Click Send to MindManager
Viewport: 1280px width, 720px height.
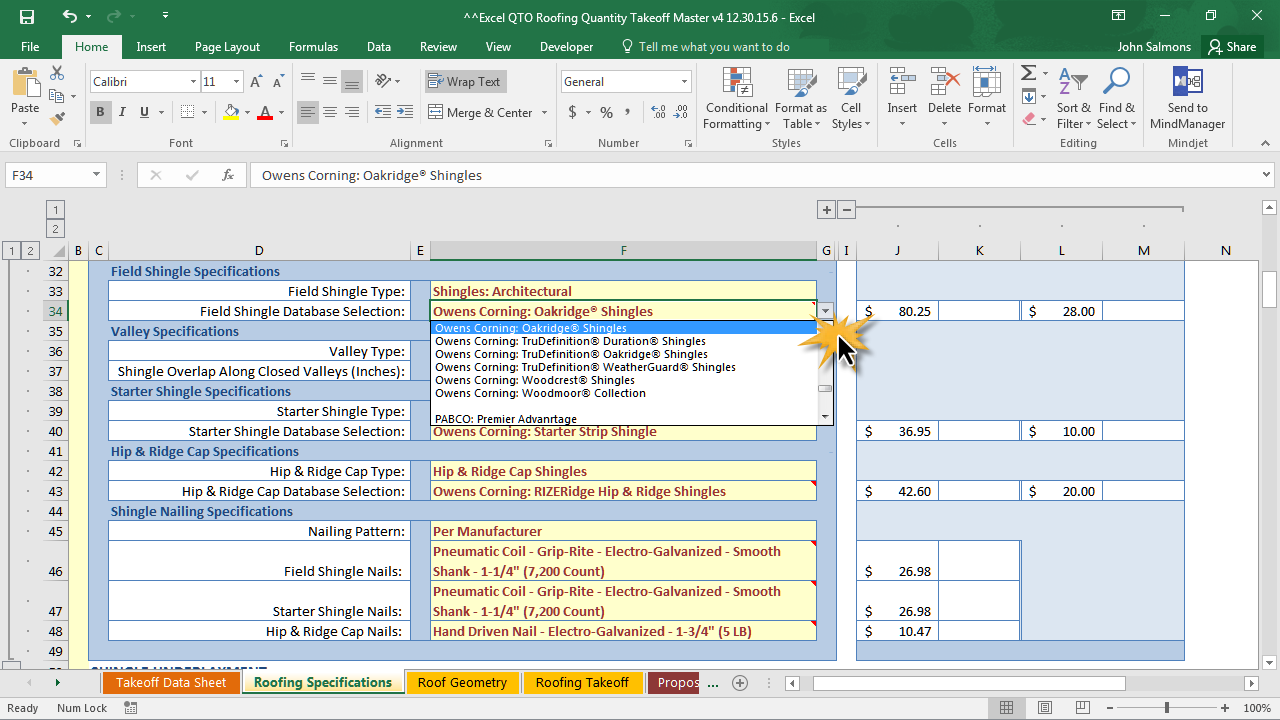1187,98
